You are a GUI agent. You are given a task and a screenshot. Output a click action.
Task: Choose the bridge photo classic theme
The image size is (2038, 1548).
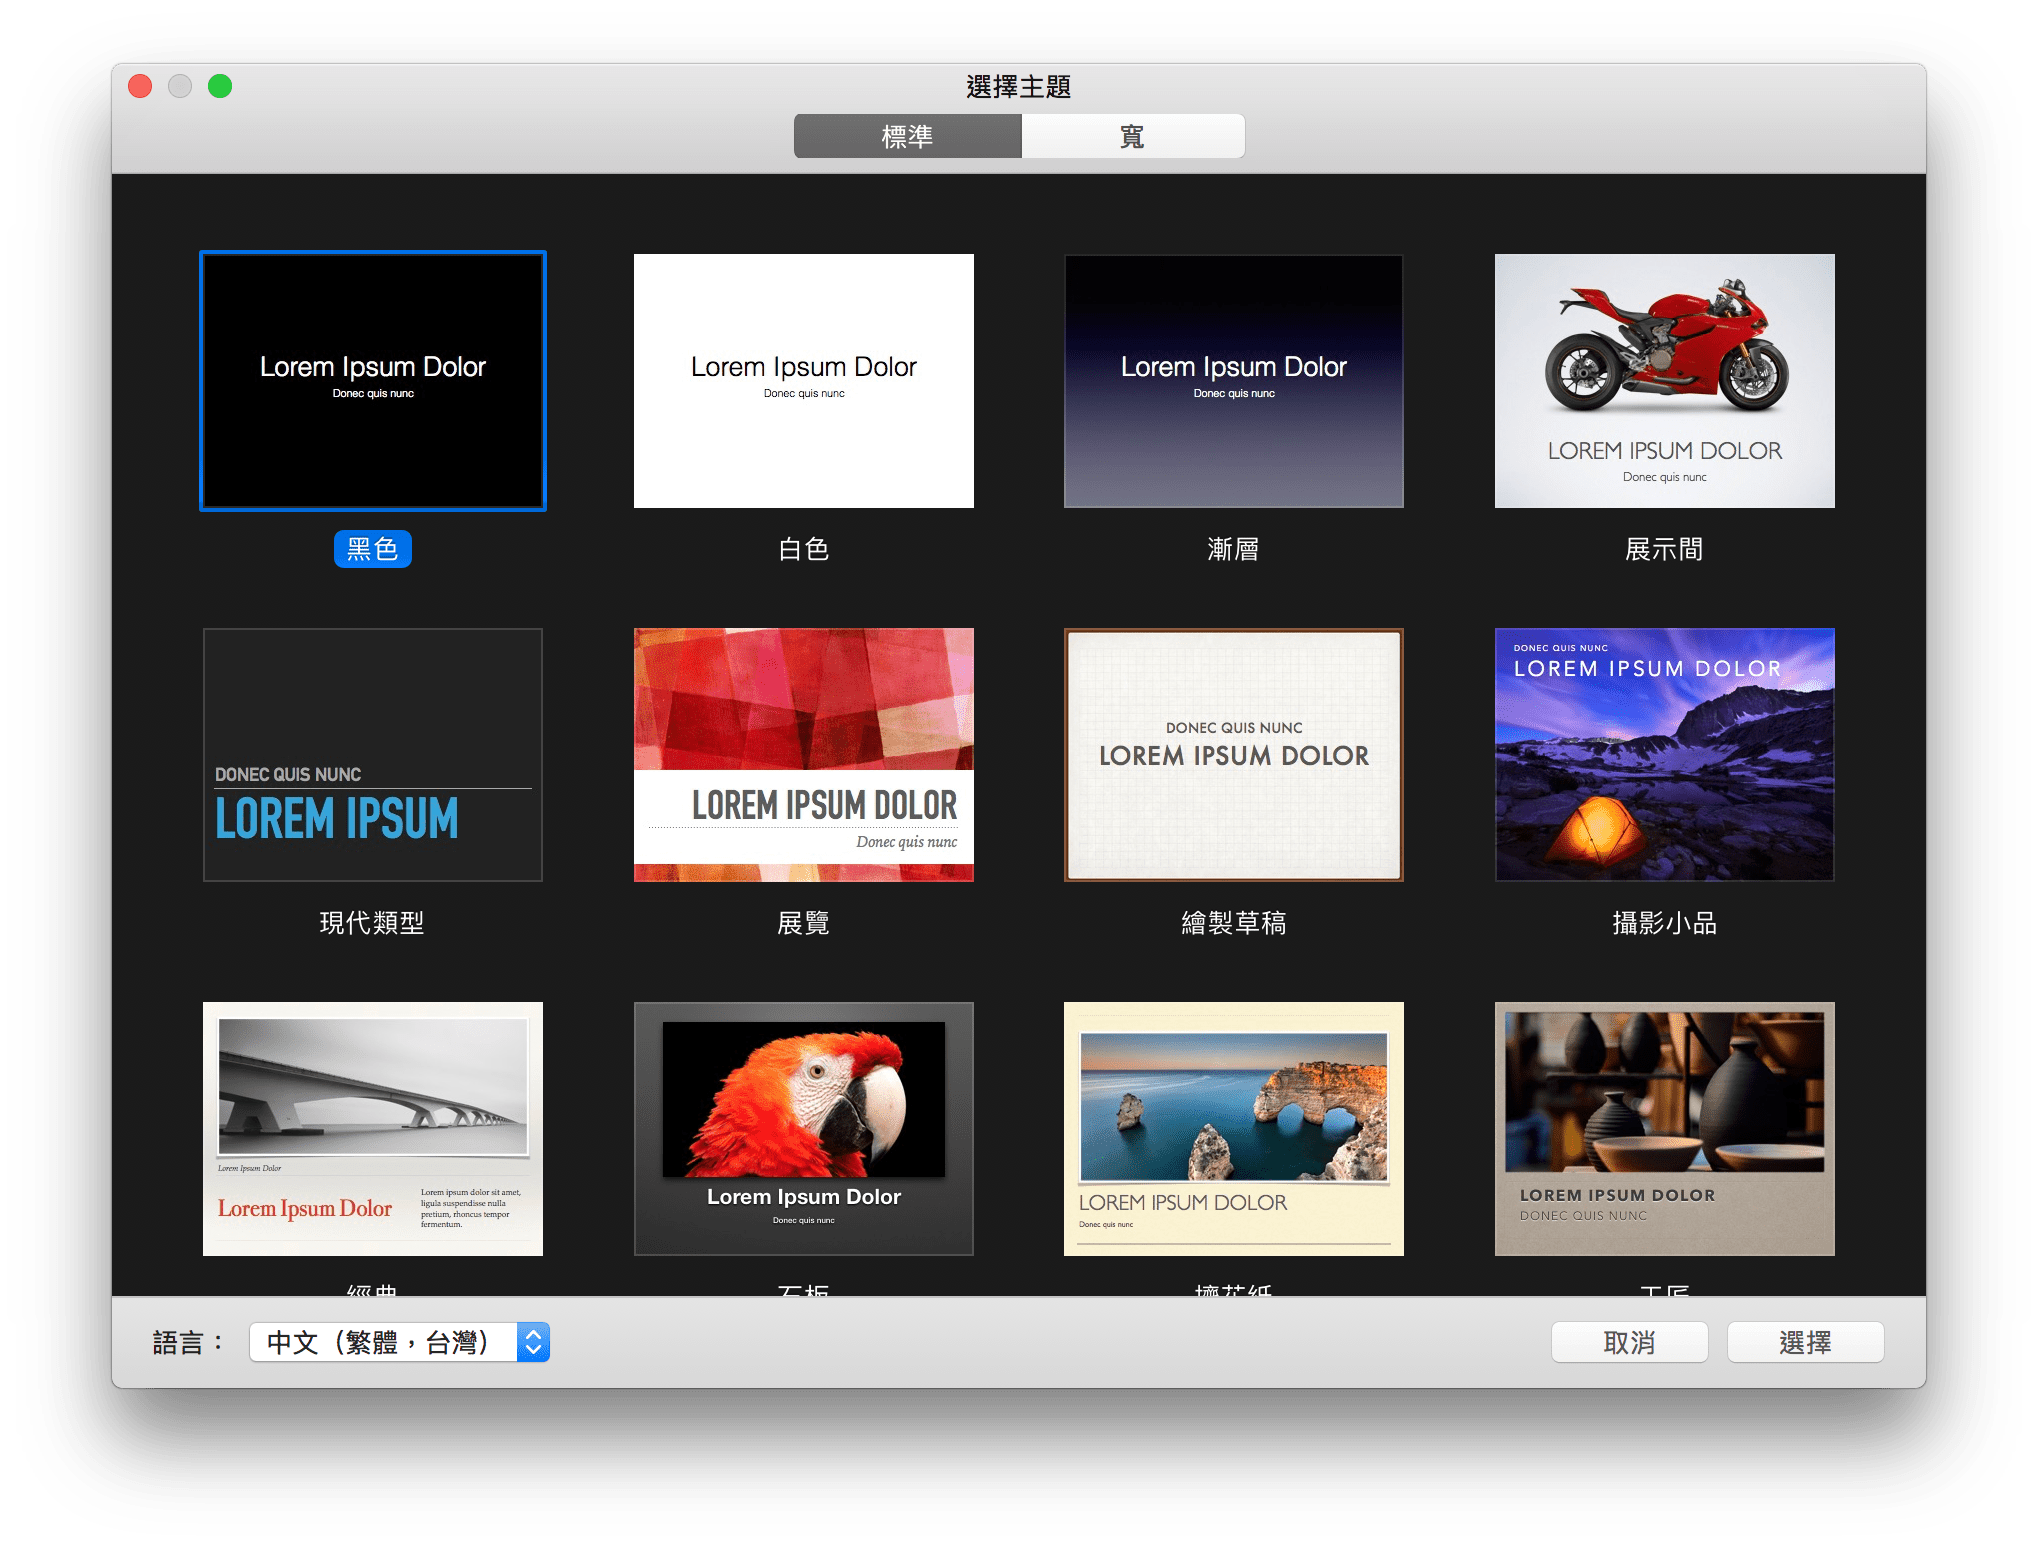[x=372, y=1129]
